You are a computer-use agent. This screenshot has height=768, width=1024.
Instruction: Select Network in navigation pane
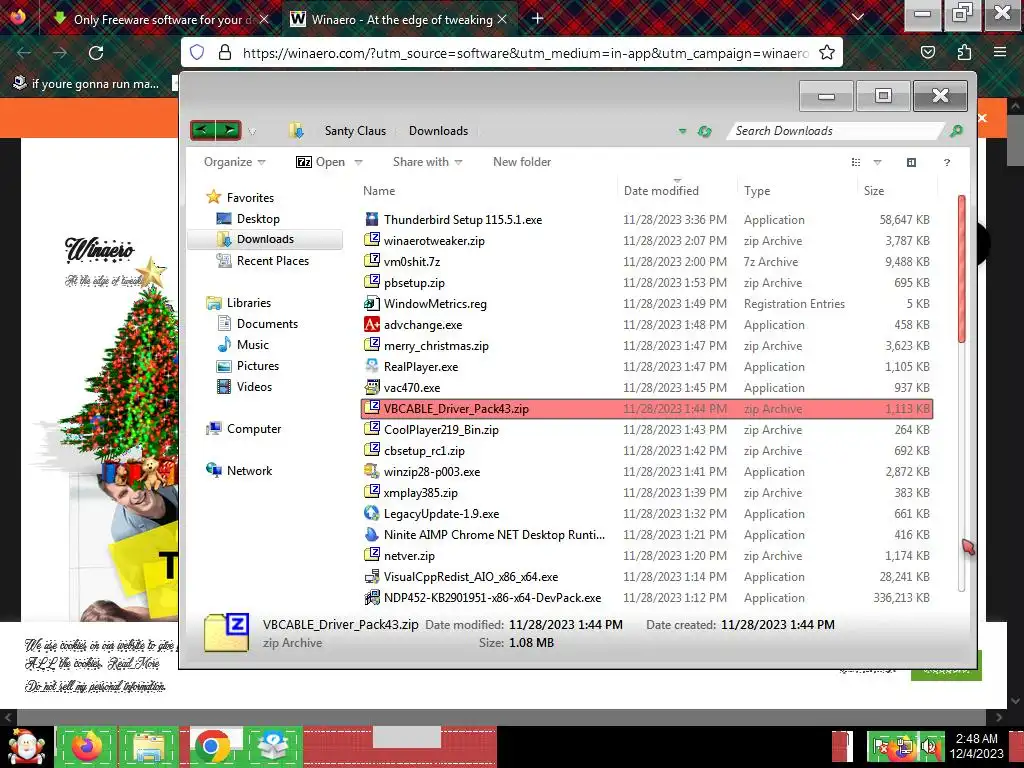[249, 470]
